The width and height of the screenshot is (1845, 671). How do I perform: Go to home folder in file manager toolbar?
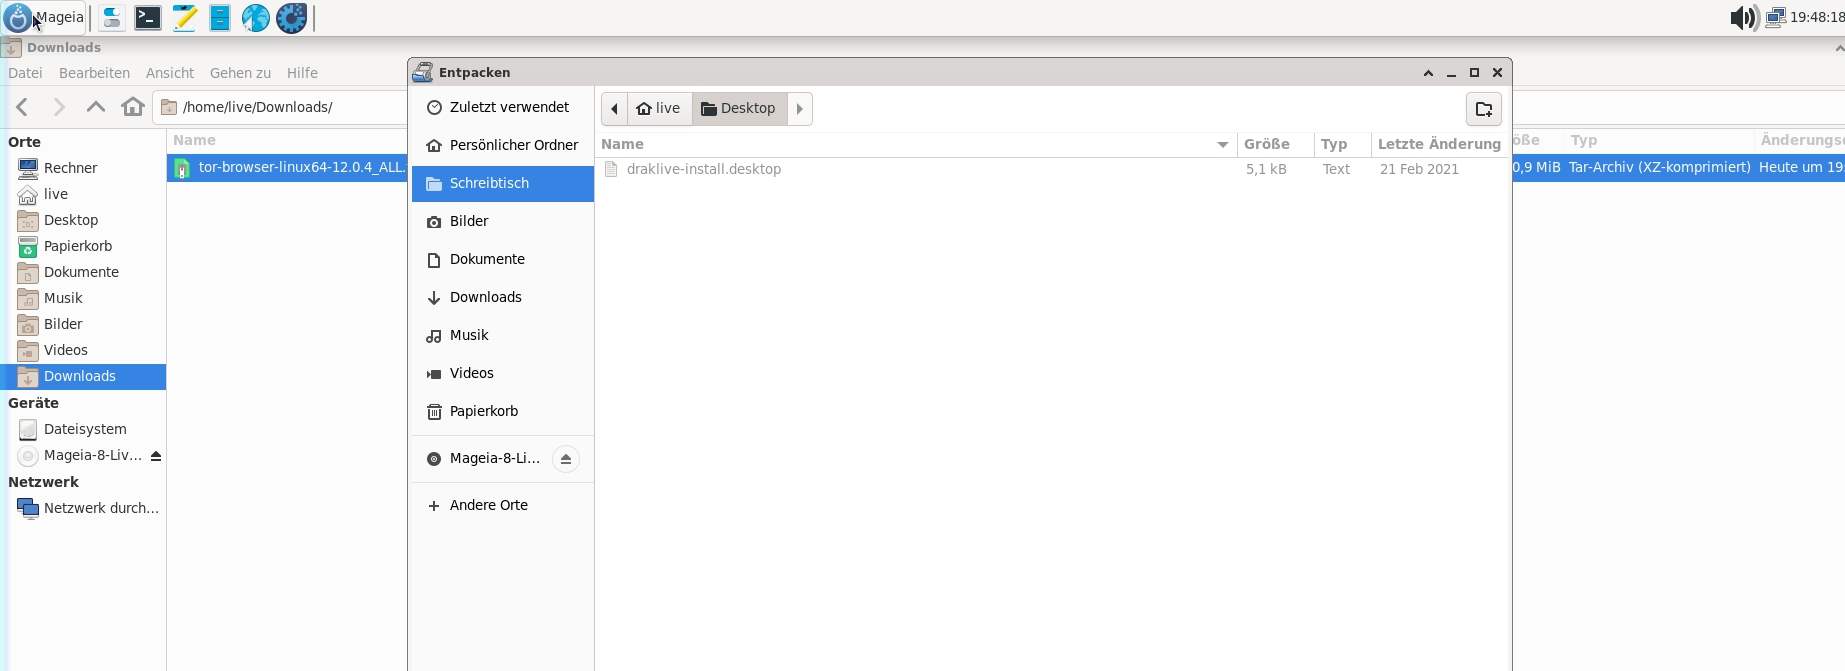[132, 107]
